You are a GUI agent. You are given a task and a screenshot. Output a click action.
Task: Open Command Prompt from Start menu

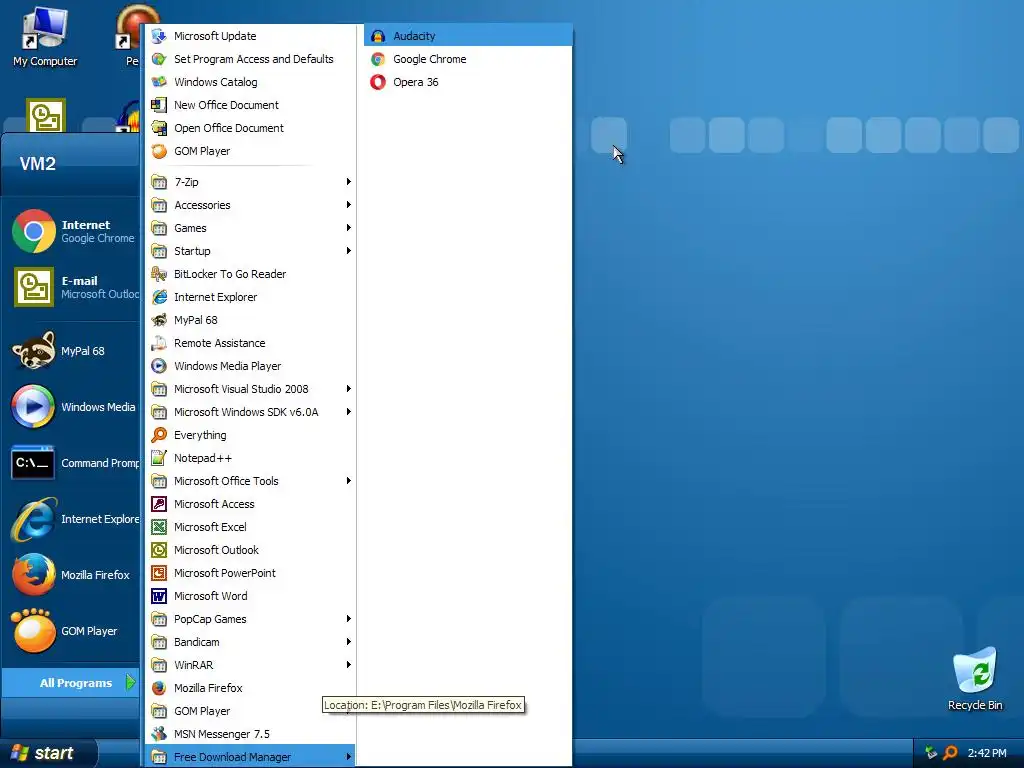pos(73,463)
